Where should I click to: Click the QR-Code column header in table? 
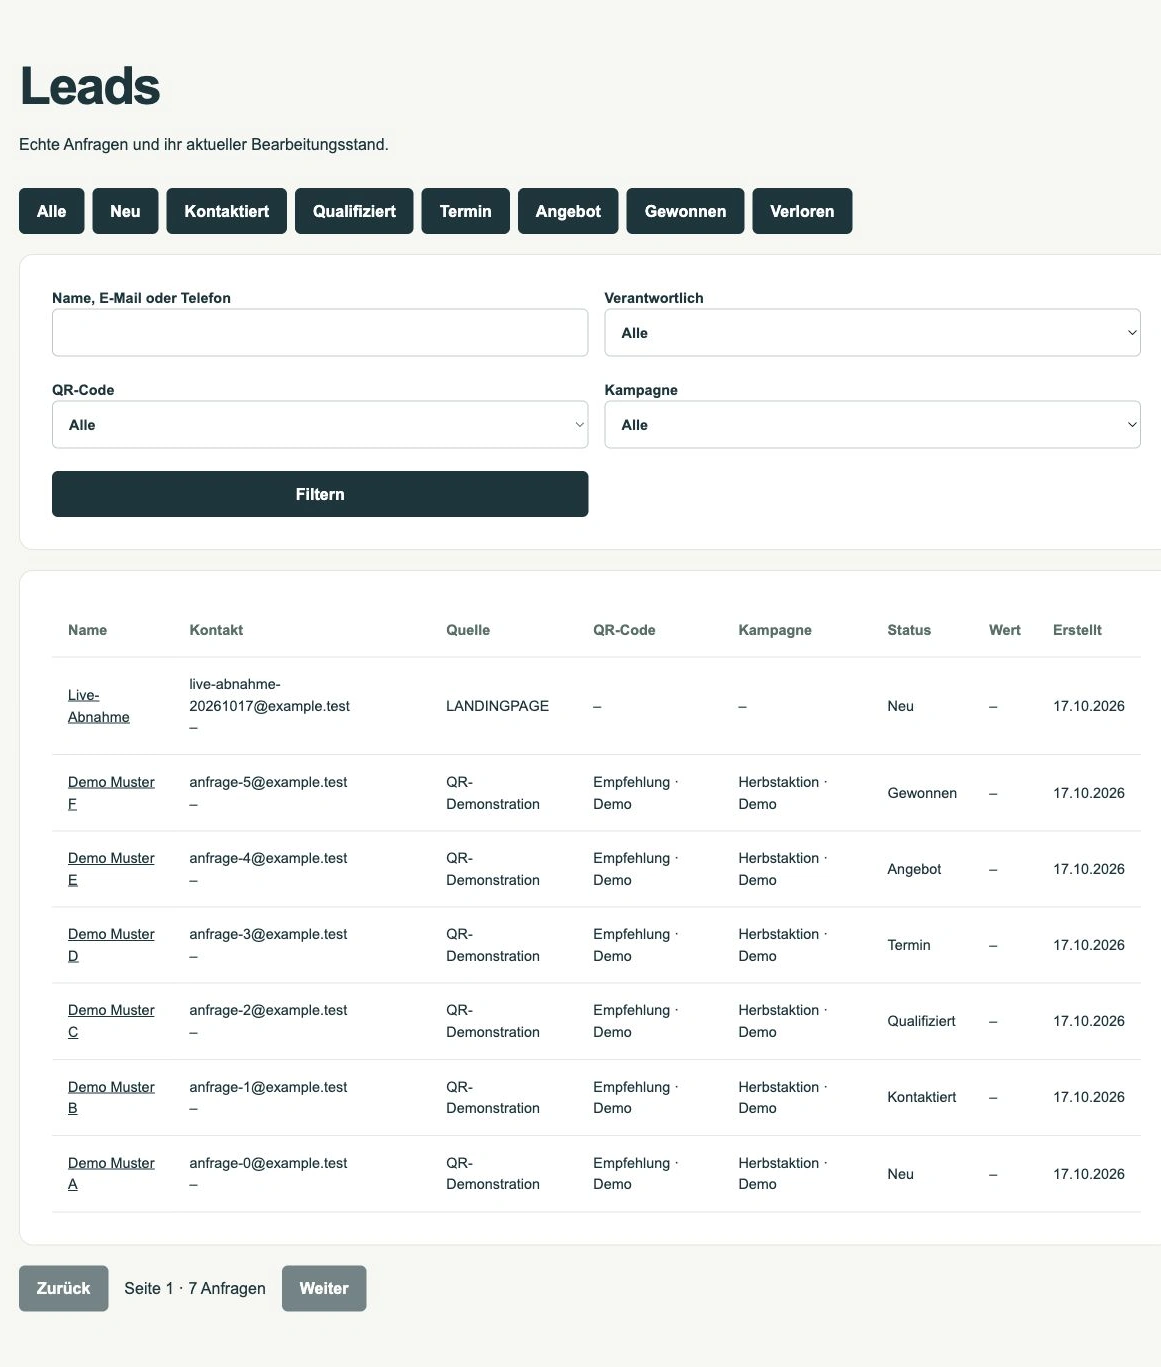624,630
